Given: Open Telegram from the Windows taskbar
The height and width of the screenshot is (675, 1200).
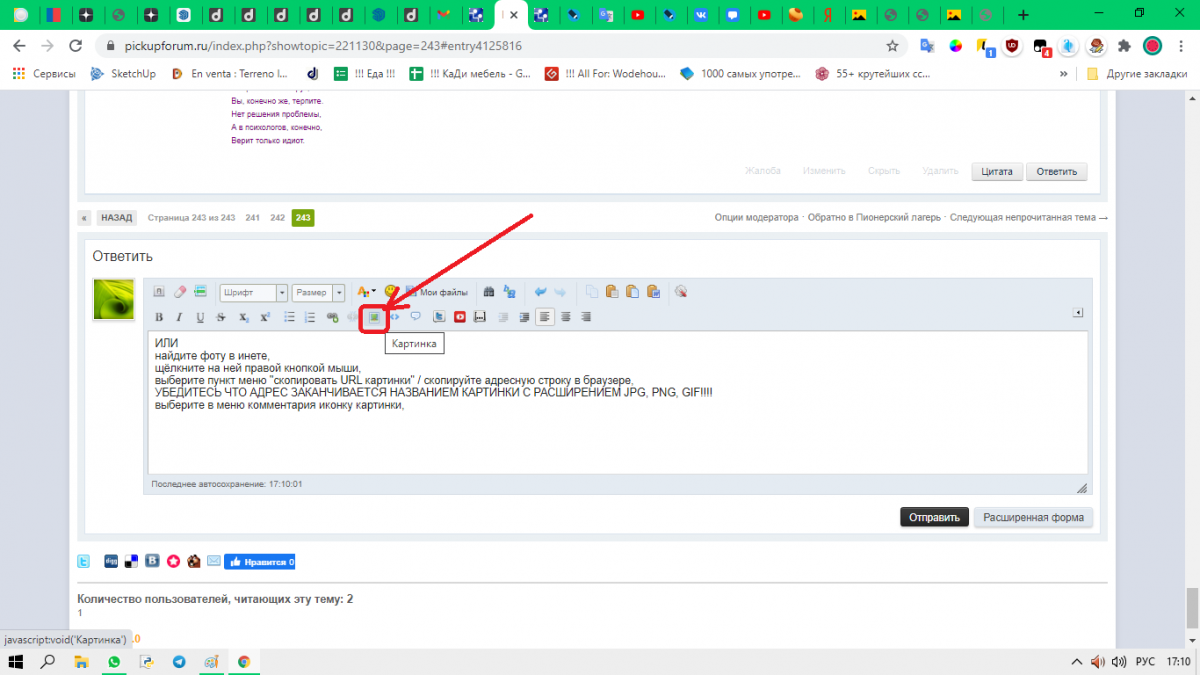Looking at the screenshot, I should click(179, 662).
